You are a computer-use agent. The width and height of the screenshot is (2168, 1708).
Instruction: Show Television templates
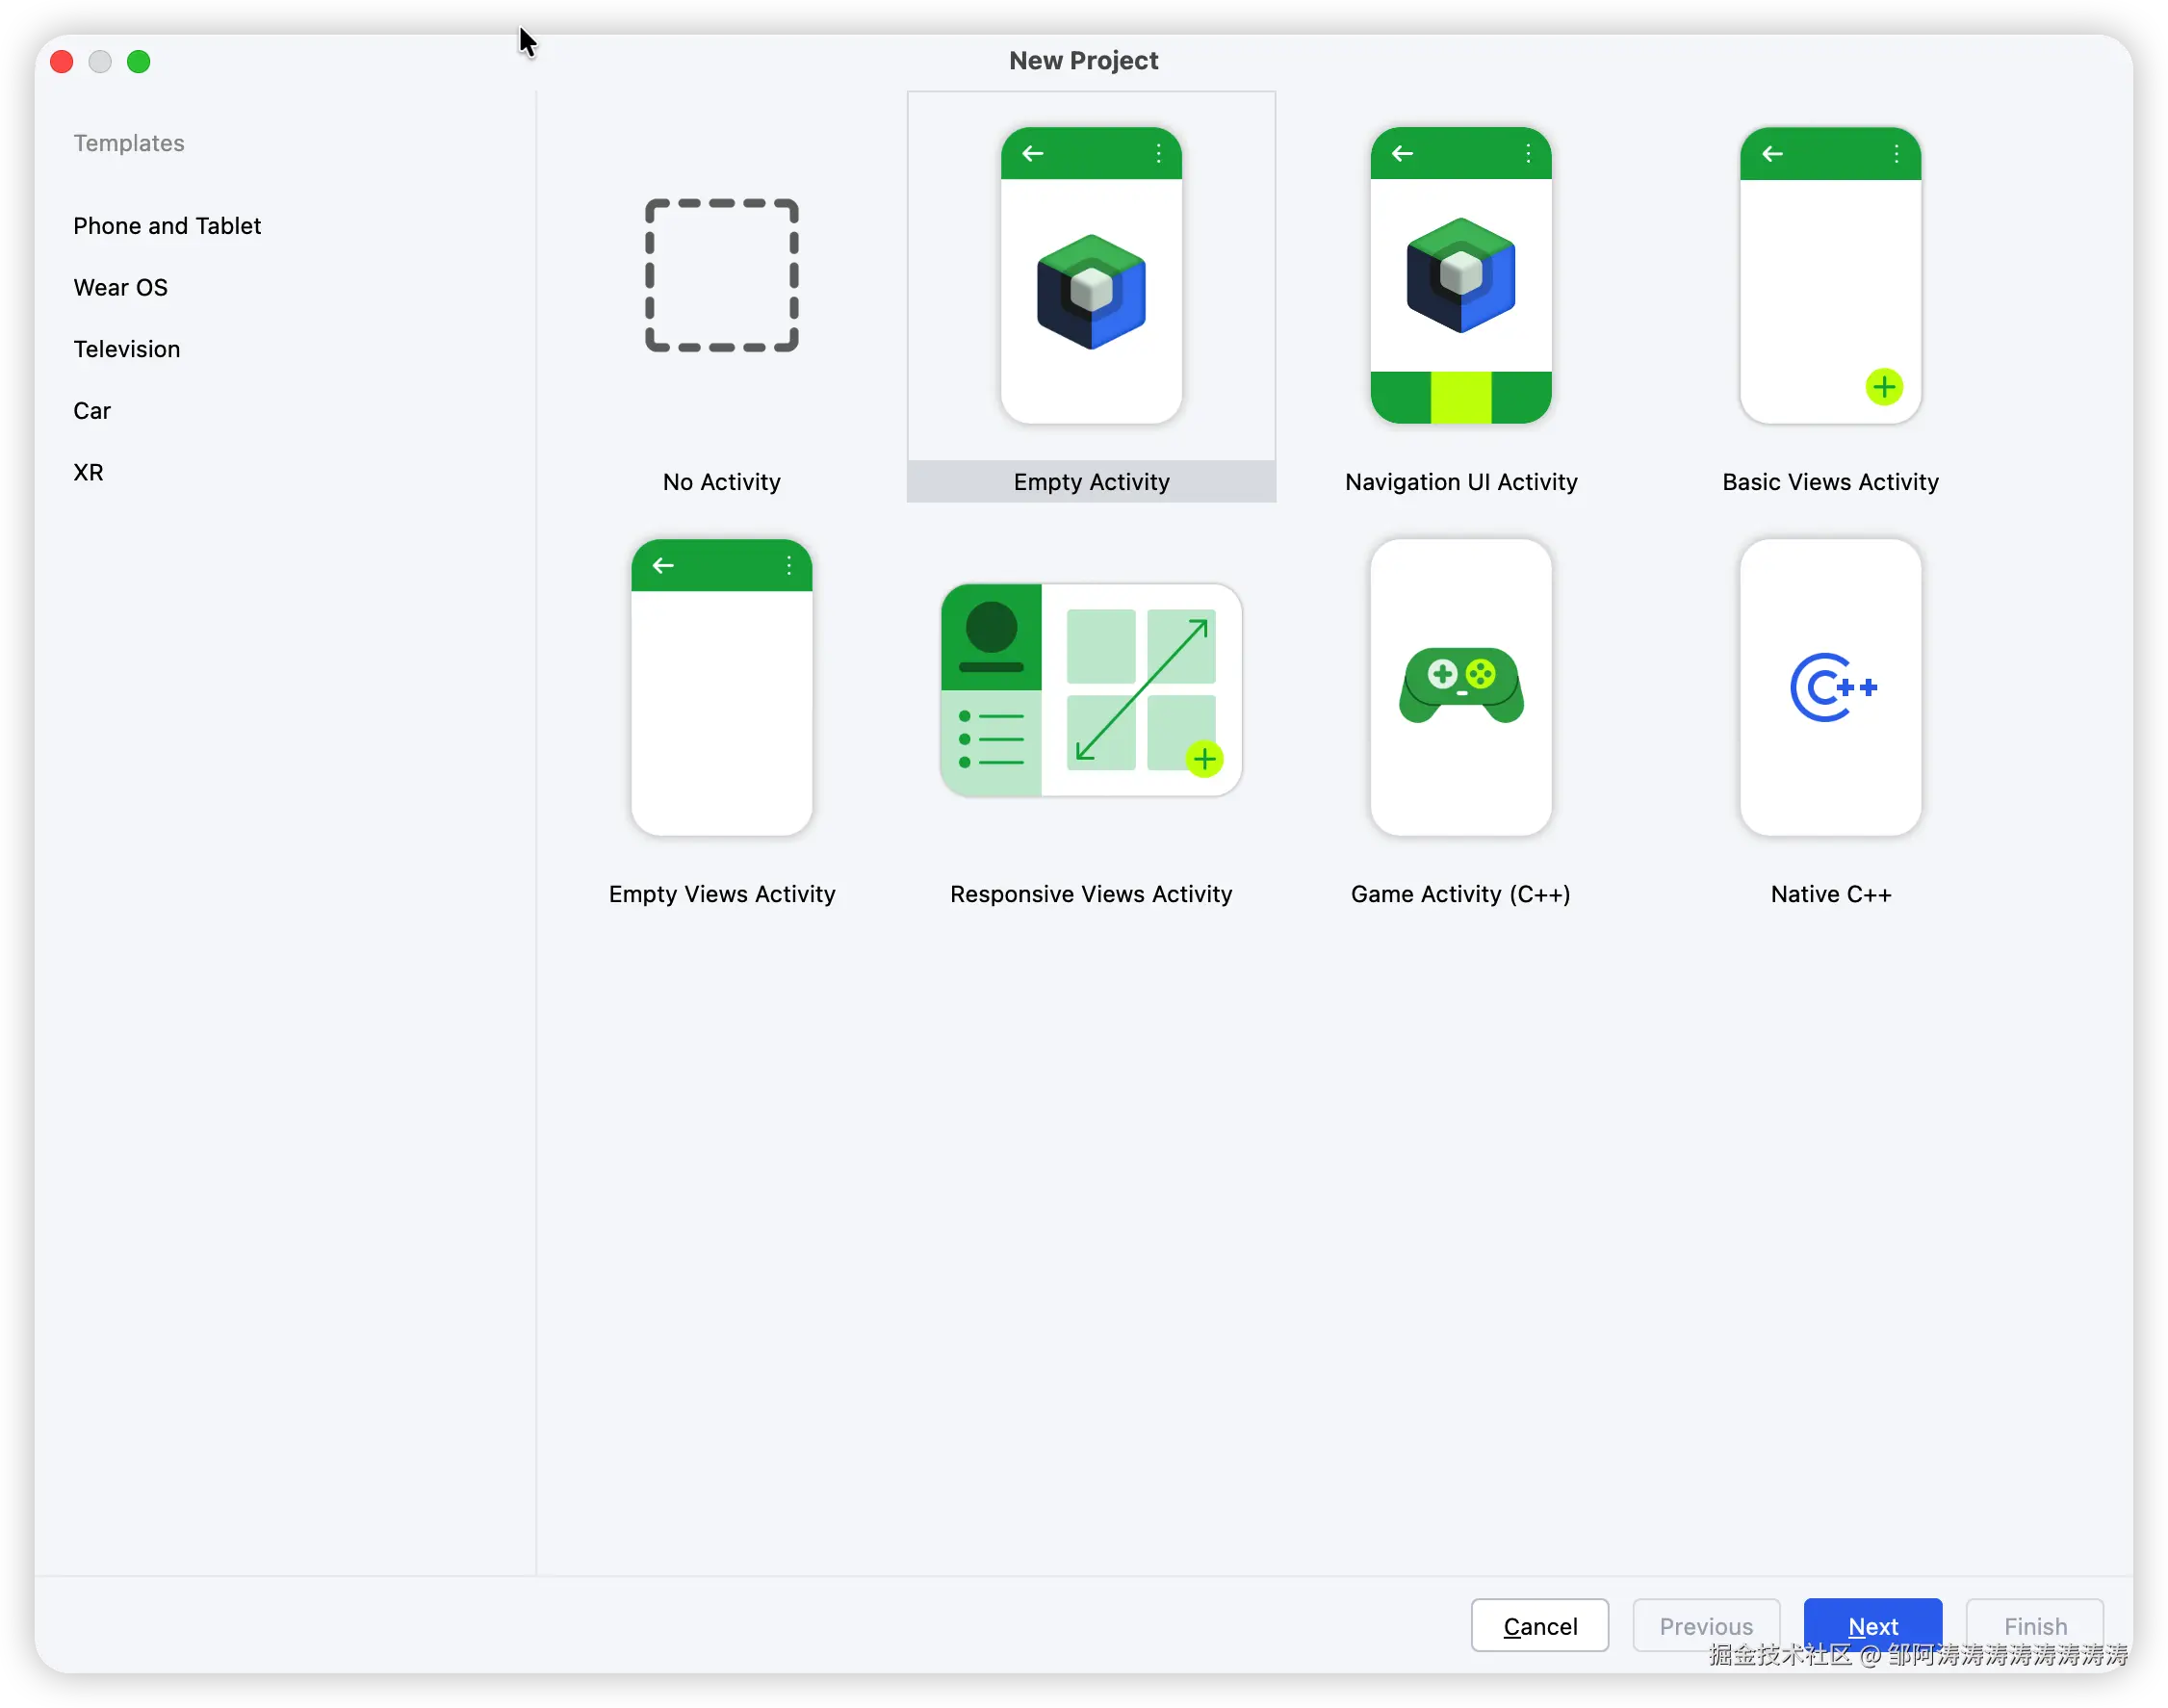click(x=127, y=349)
